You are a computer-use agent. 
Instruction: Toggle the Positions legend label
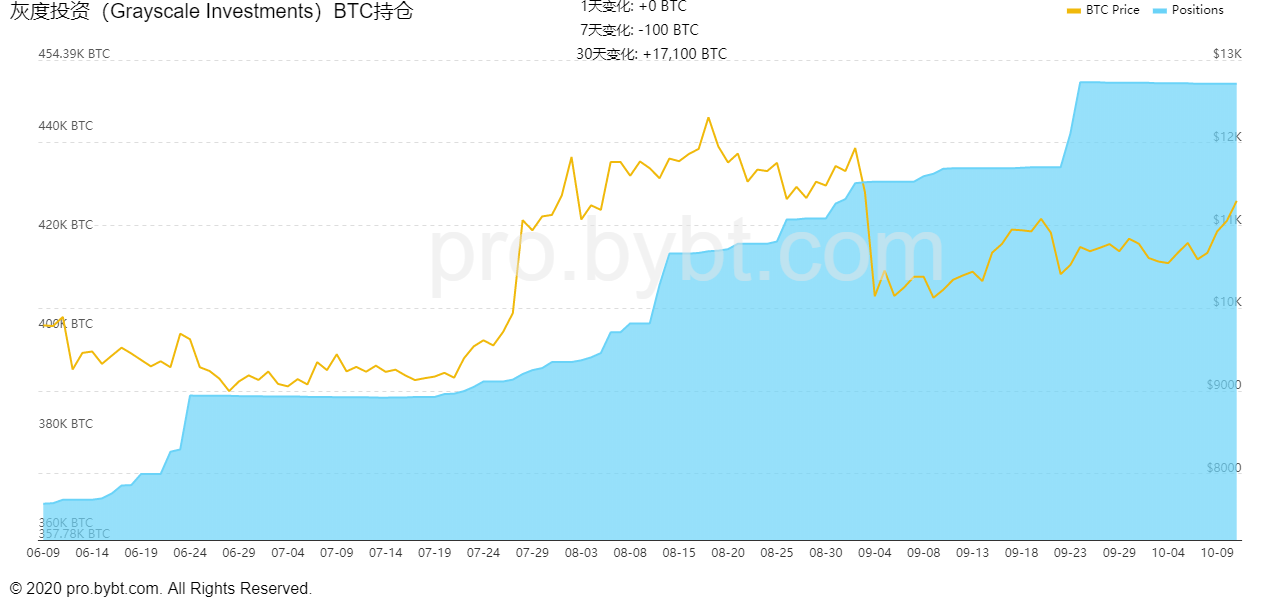pyautogui.click(x=1197, y=10)
